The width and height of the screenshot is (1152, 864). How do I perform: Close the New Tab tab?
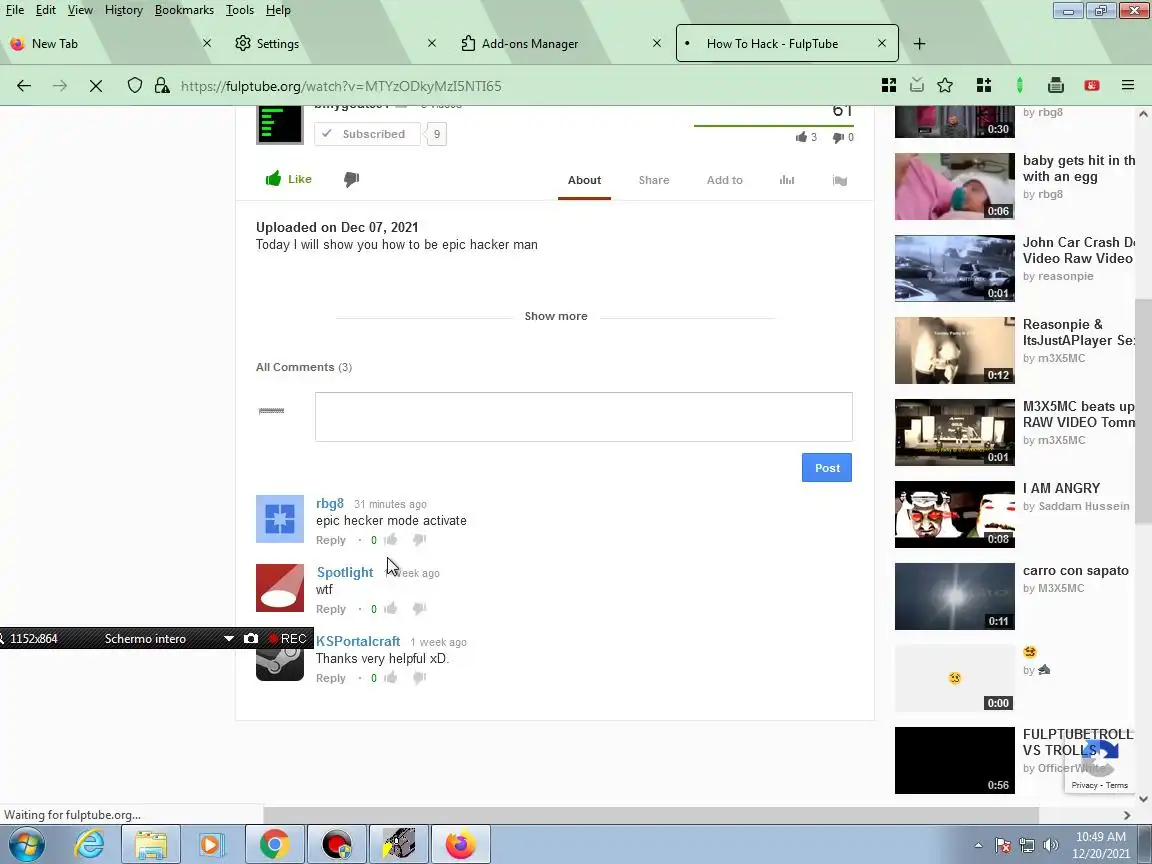206,43
